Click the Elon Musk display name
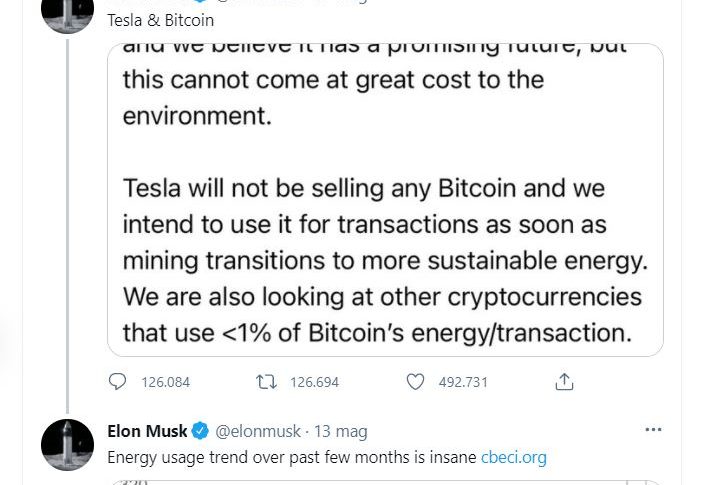The image size is (715, 485). pos(147,431)
